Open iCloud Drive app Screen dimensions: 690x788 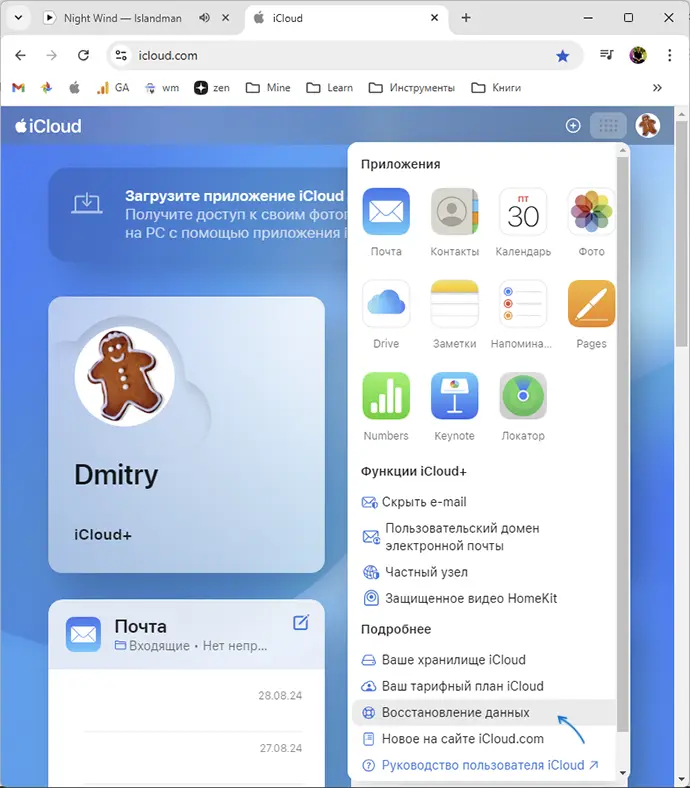coord(386,304)
